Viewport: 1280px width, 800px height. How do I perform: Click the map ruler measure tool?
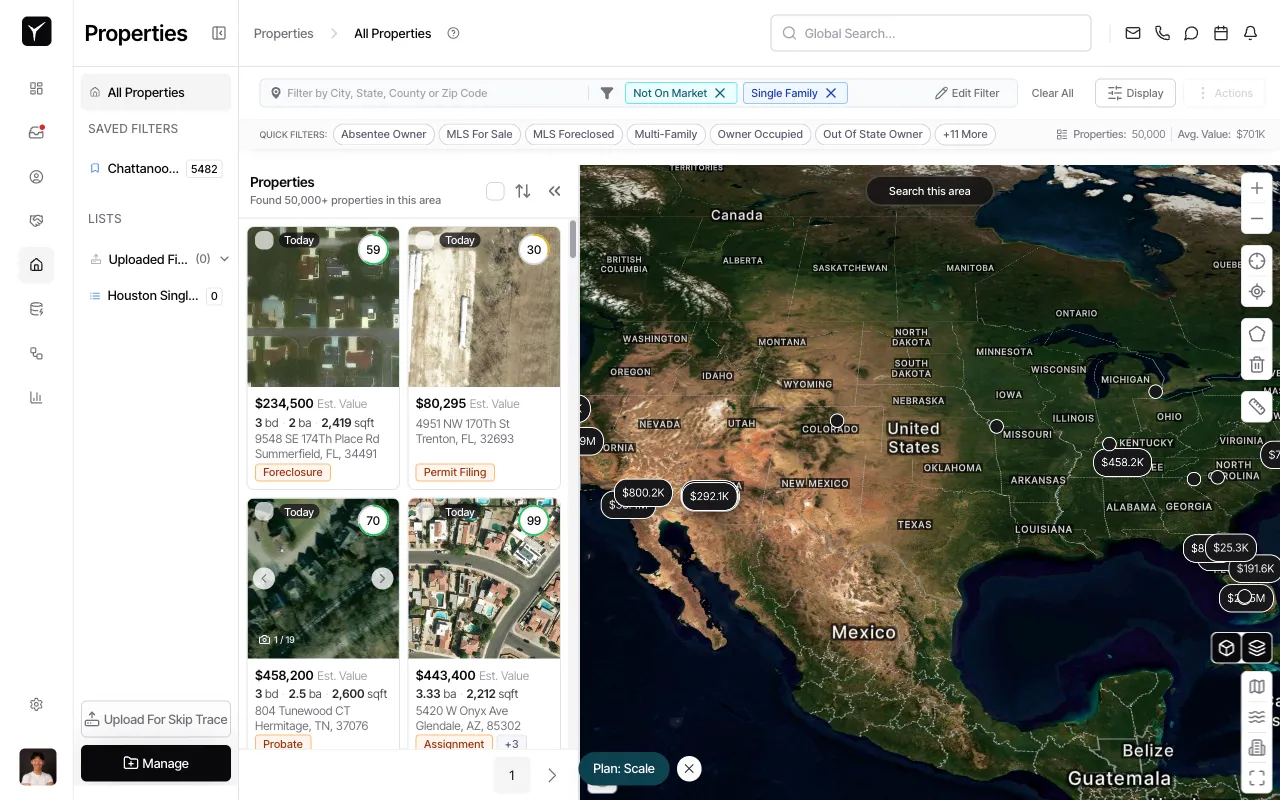click(x=1257, y=407)
